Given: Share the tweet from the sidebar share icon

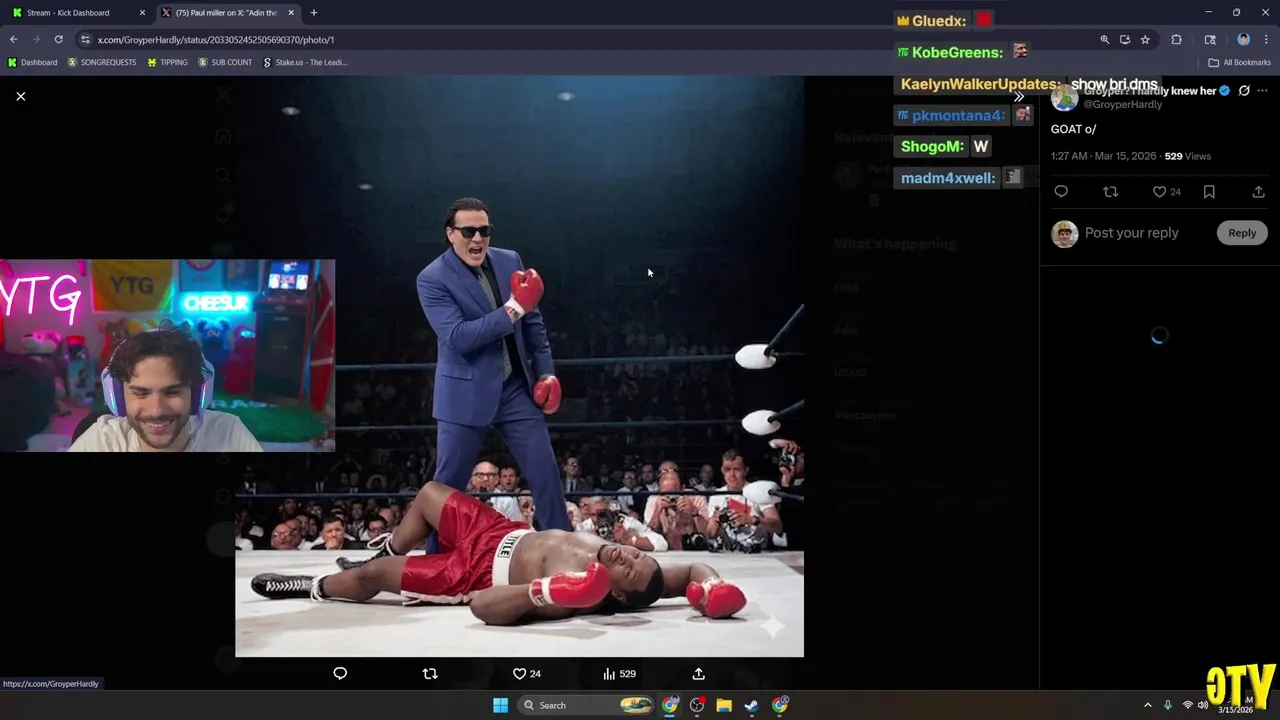Looking at the screenshot, I should [x=1258, y=192].
